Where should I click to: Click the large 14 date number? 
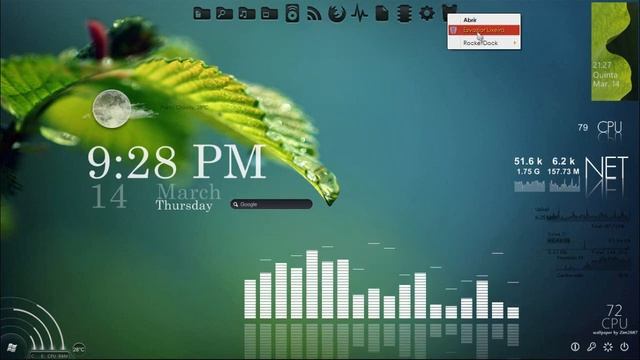109,196
